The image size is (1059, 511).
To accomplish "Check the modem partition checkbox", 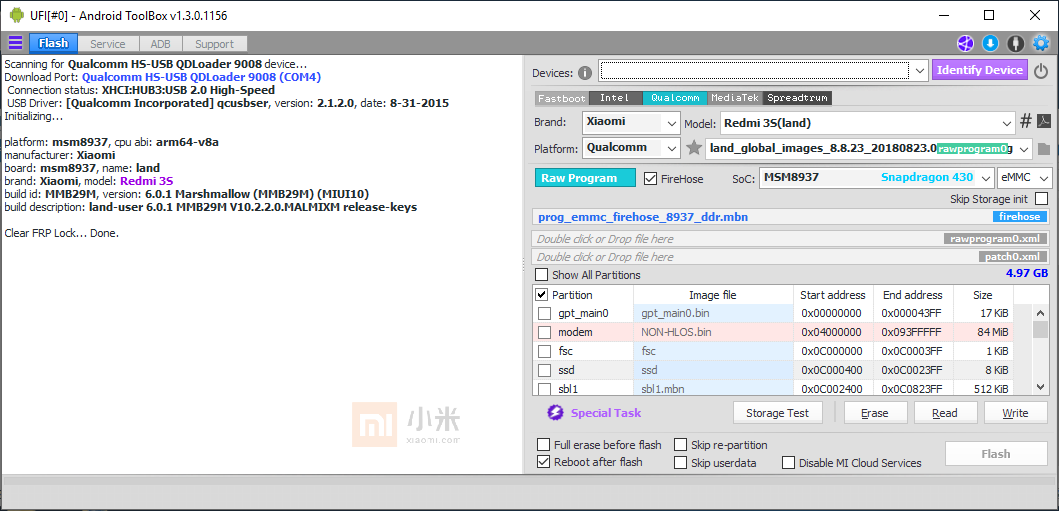I will (x=544, y=332).
